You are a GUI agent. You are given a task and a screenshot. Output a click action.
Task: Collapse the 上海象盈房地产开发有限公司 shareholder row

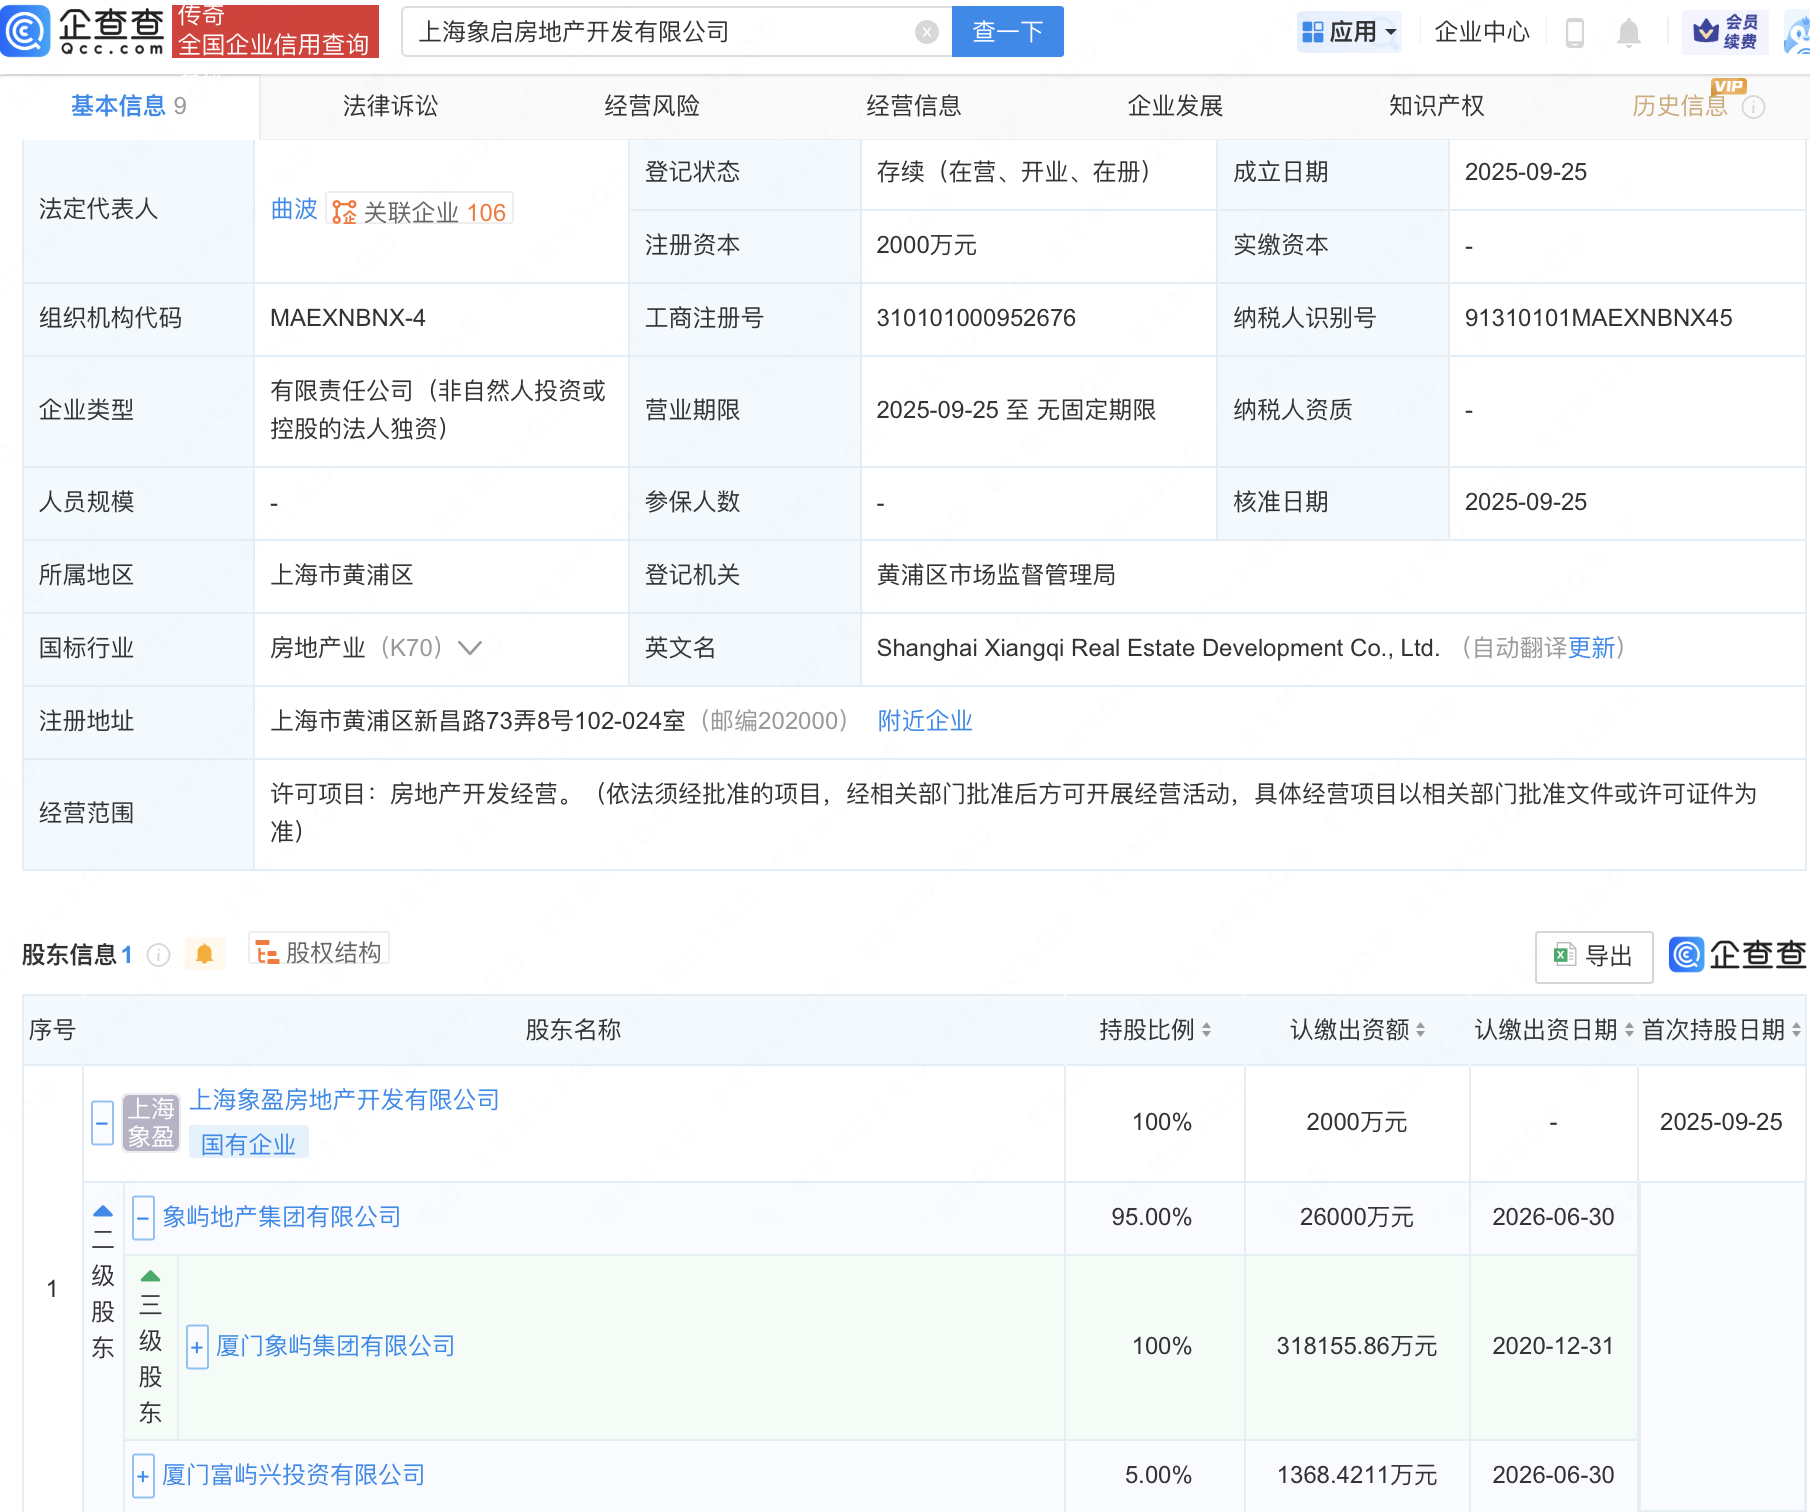pyautogui.click(x=102, y=1122)
